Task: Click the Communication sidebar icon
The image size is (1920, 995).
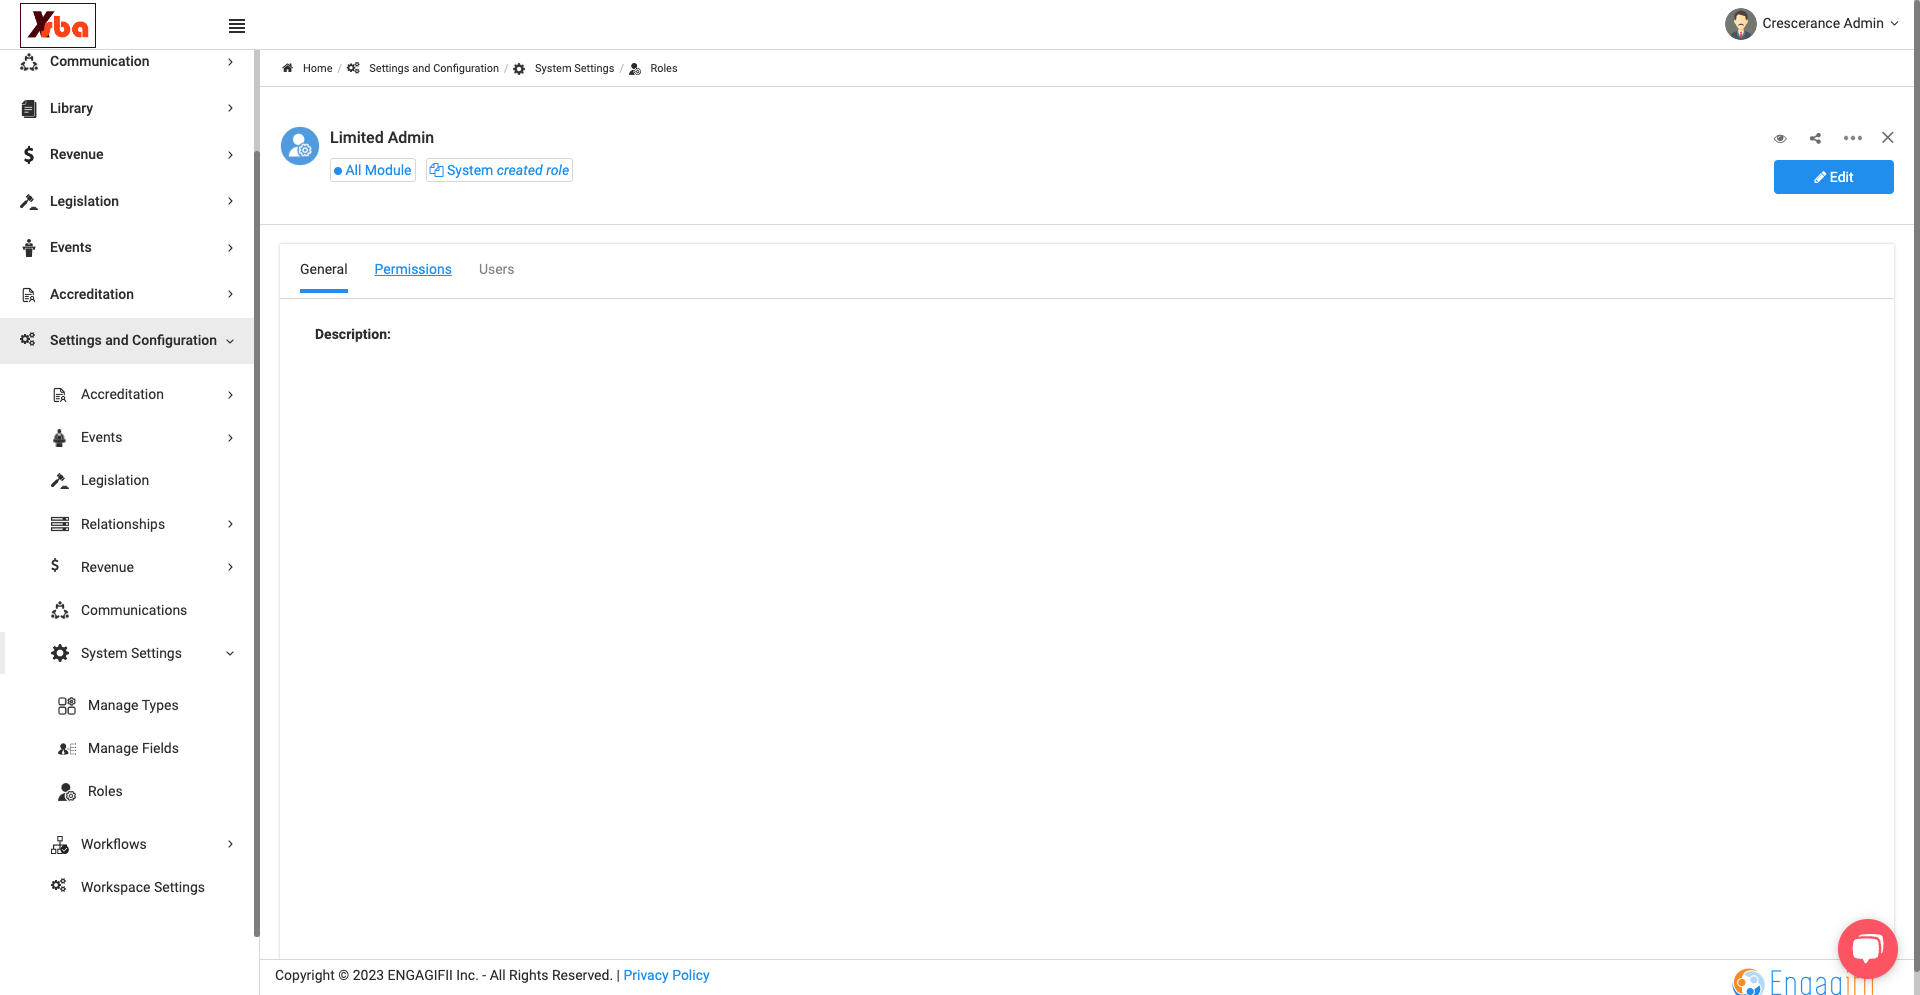Action: tap(29, 62)
